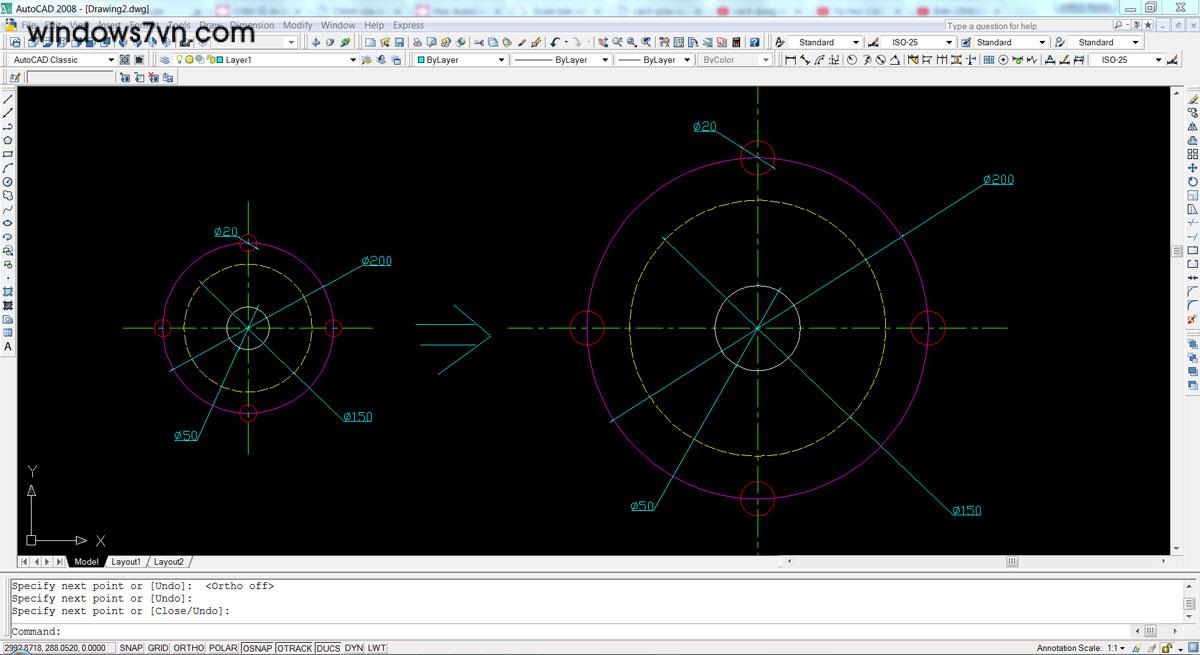This screenshot has width=1200, height=655.
Task: Switch to the Model tab
Action: [x=86, y=562]
